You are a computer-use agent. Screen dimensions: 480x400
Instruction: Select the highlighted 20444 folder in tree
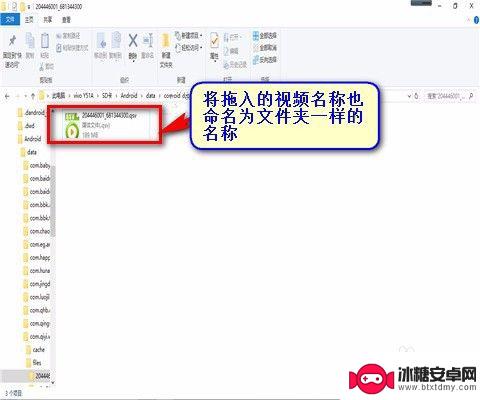pyautogui.click(x=39, y=376)
